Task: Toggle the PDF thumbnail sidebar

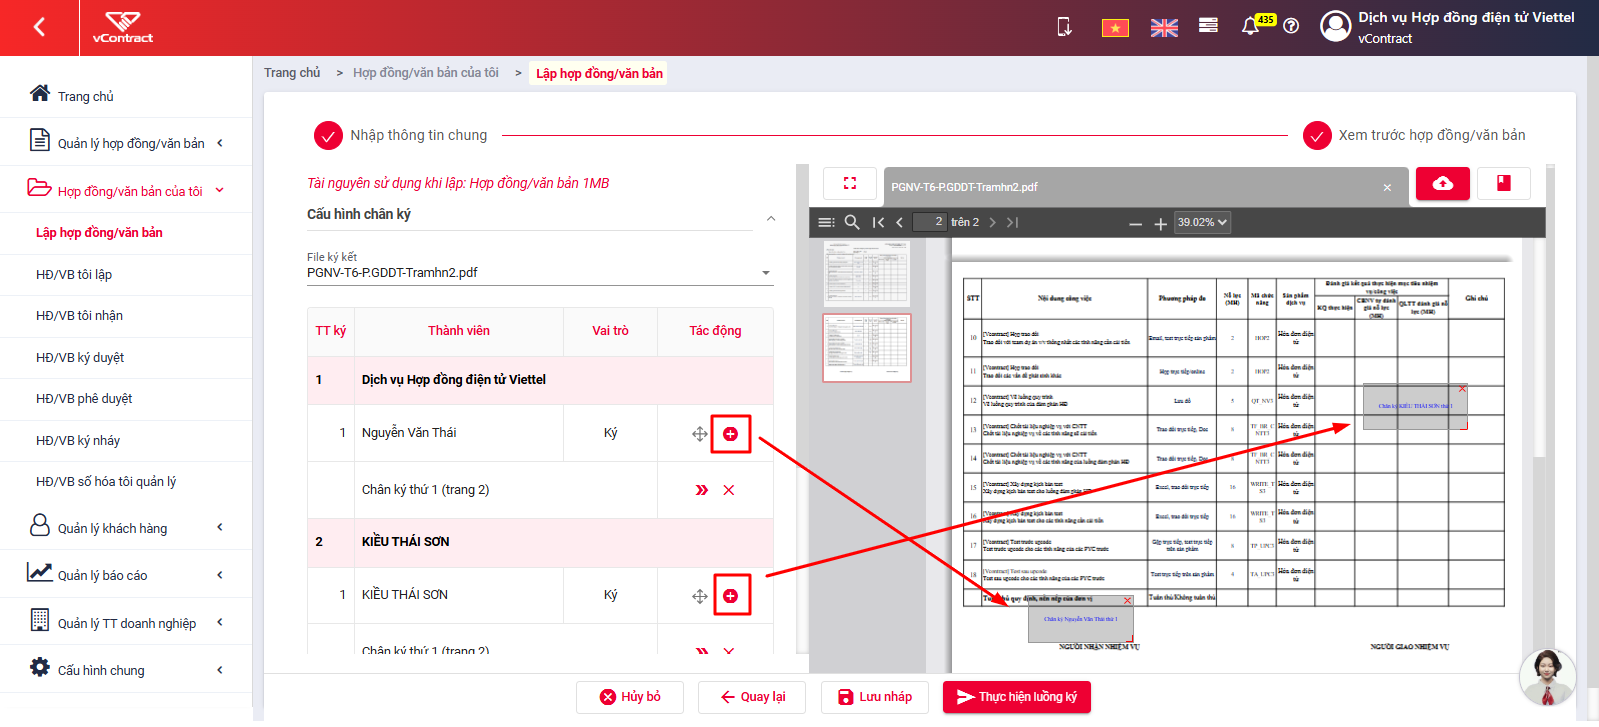Action: (x=826, y=222)
